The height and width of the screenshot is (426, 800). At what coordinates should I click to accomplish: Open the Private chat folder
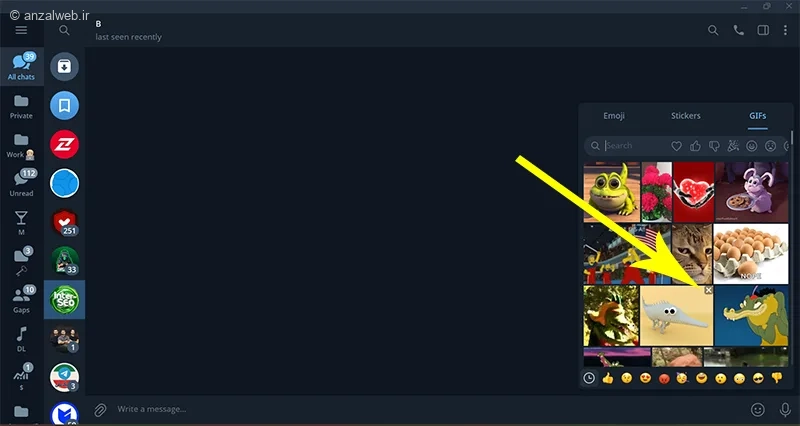click(x=21, y=107)
